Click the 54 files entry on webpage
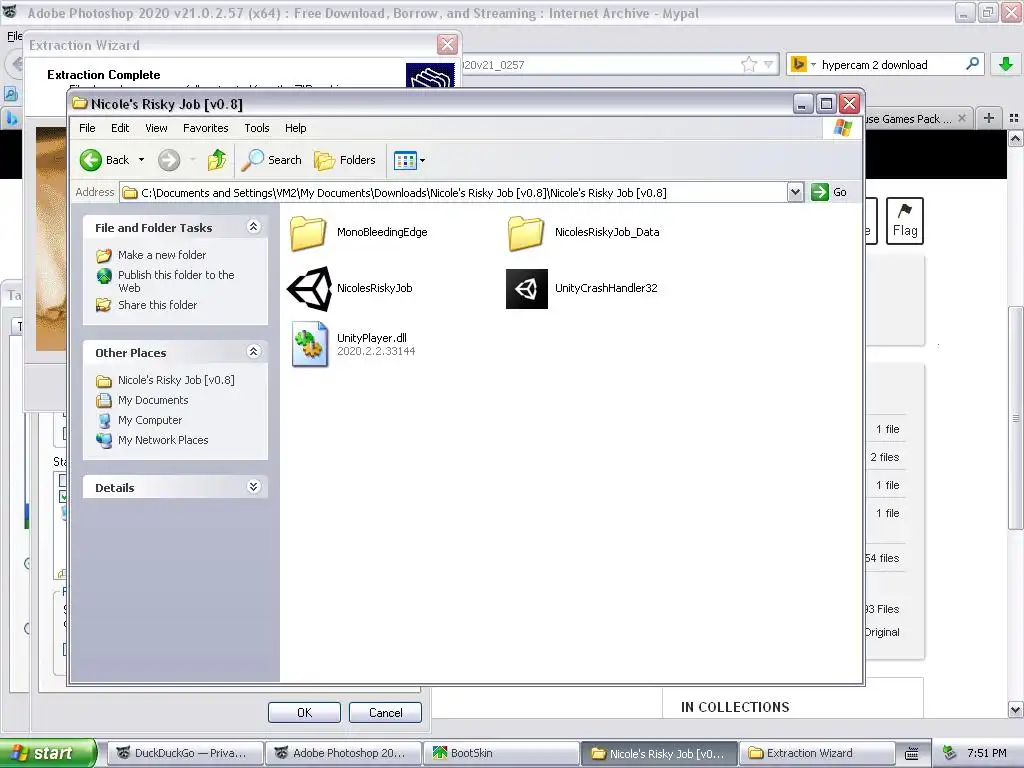 click(882, 558)
